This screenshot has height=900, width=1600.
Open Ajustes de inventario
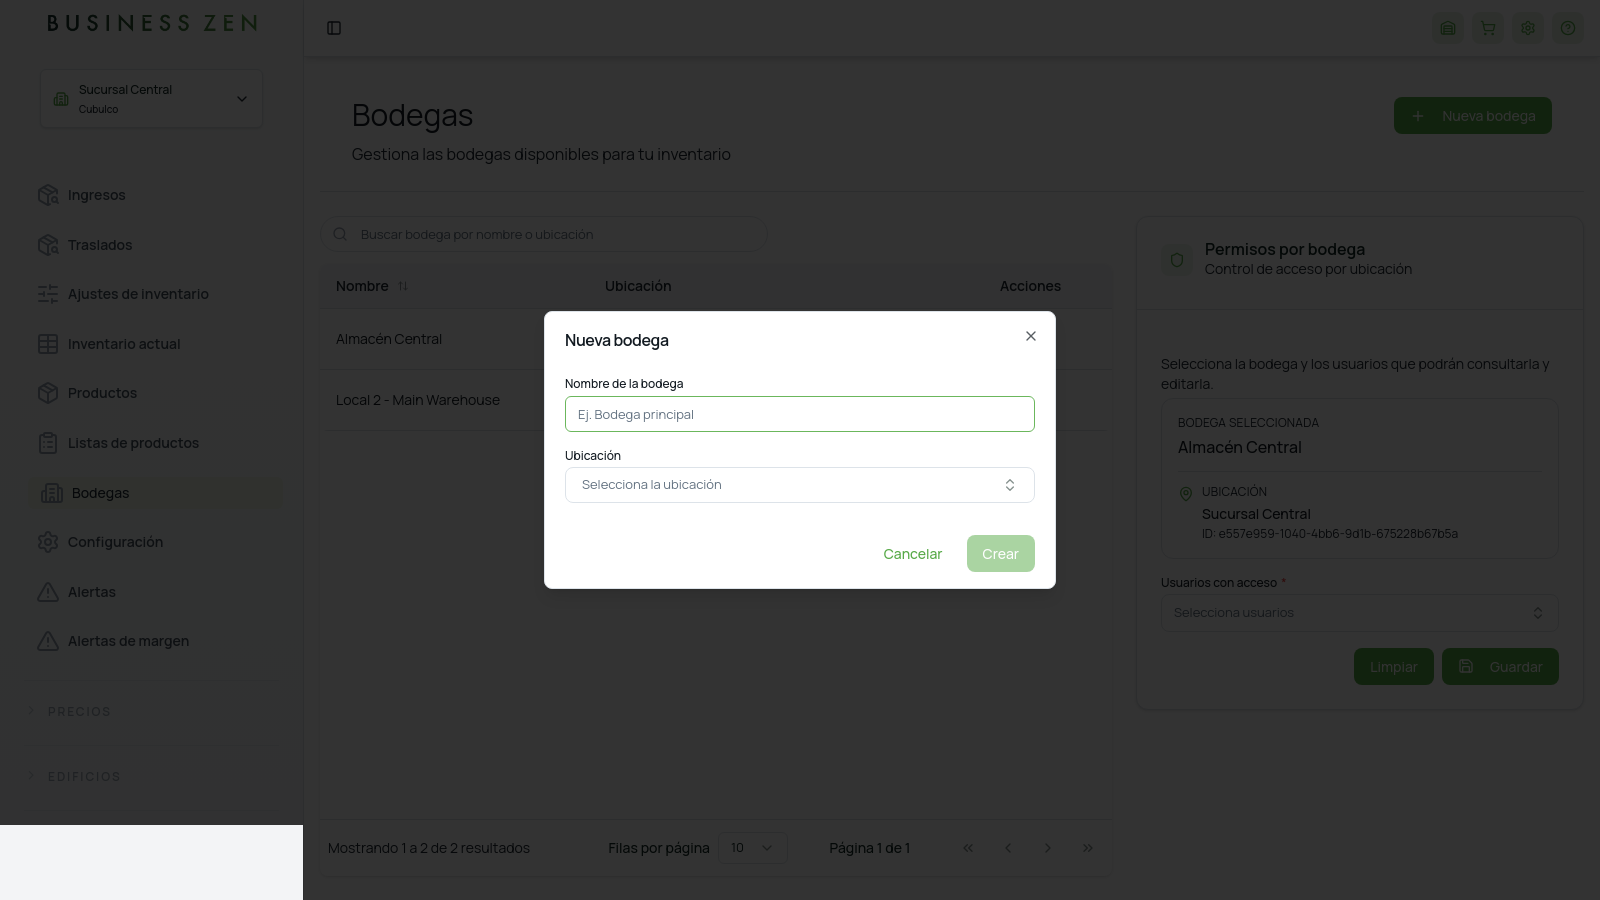click(x=138, y=294)
